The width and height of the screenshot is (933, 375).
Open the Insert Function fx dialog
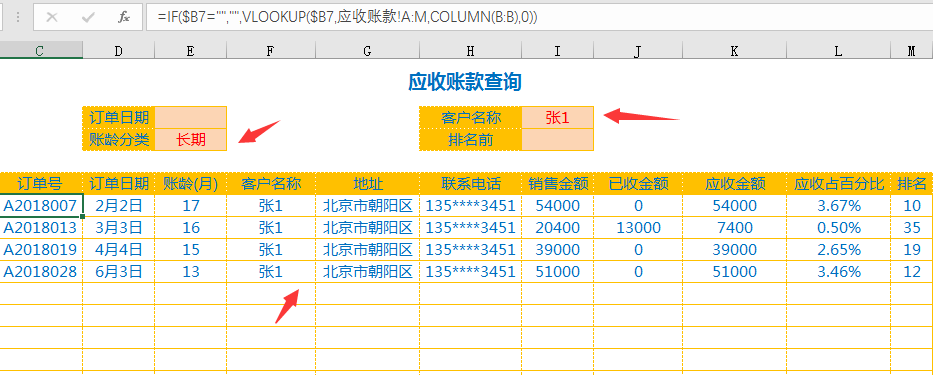[x=124, y=17]
